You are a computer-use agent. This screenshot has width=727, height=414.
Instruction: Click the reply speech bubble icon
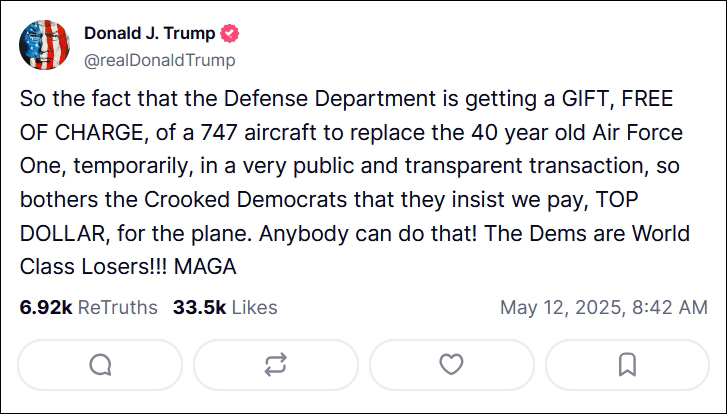point(100,364)
